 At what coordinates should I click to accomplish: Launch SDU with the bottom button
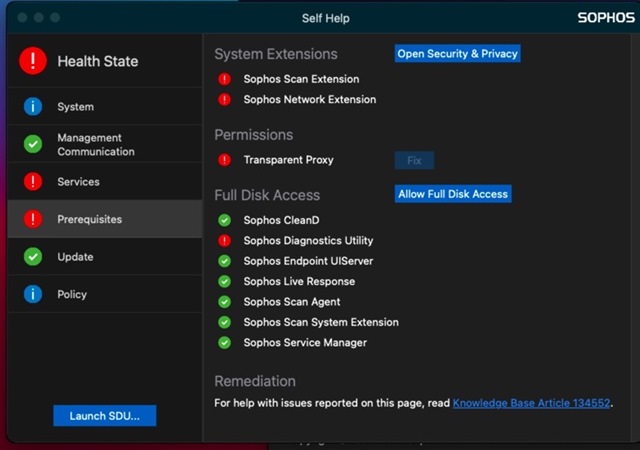point(104,416)
